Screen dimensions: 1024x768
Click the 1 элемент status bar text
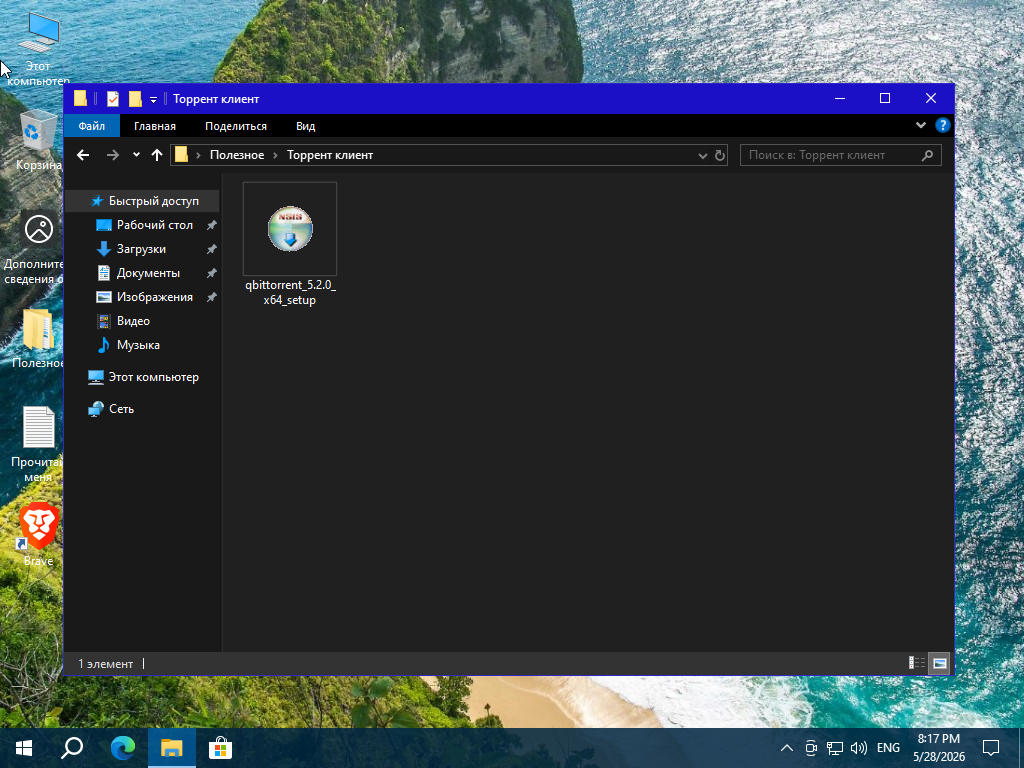pyautogui.click(x=105, y=664)
